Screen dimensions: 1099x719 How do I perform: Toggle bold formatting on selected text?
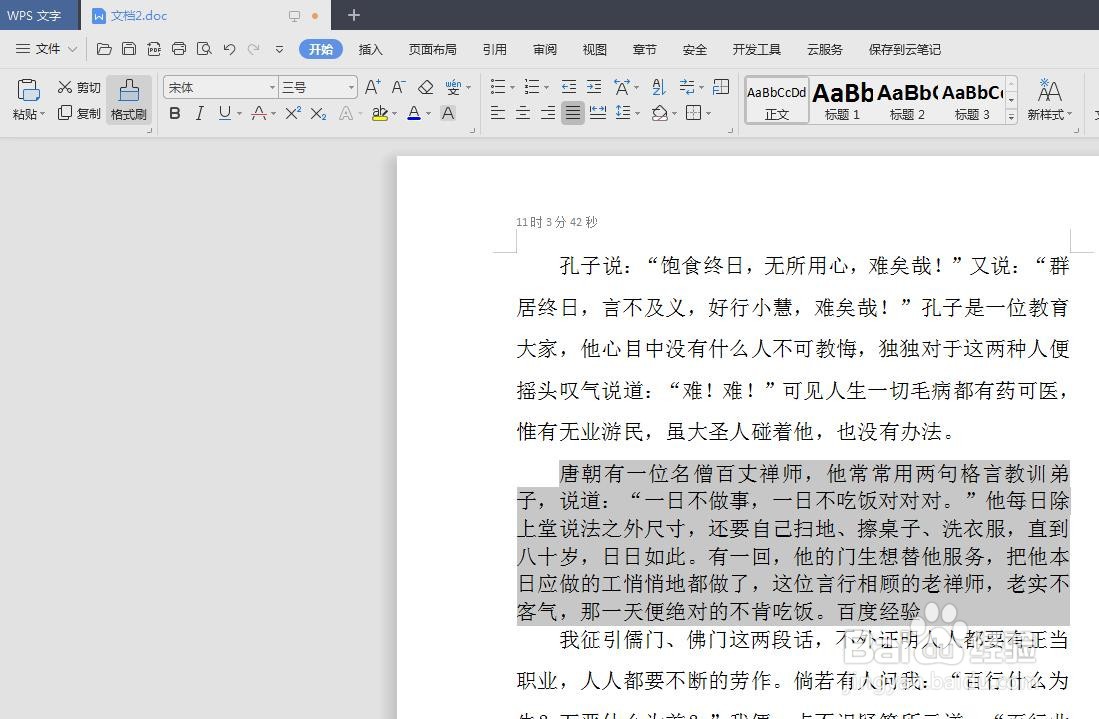pos(173,113)
